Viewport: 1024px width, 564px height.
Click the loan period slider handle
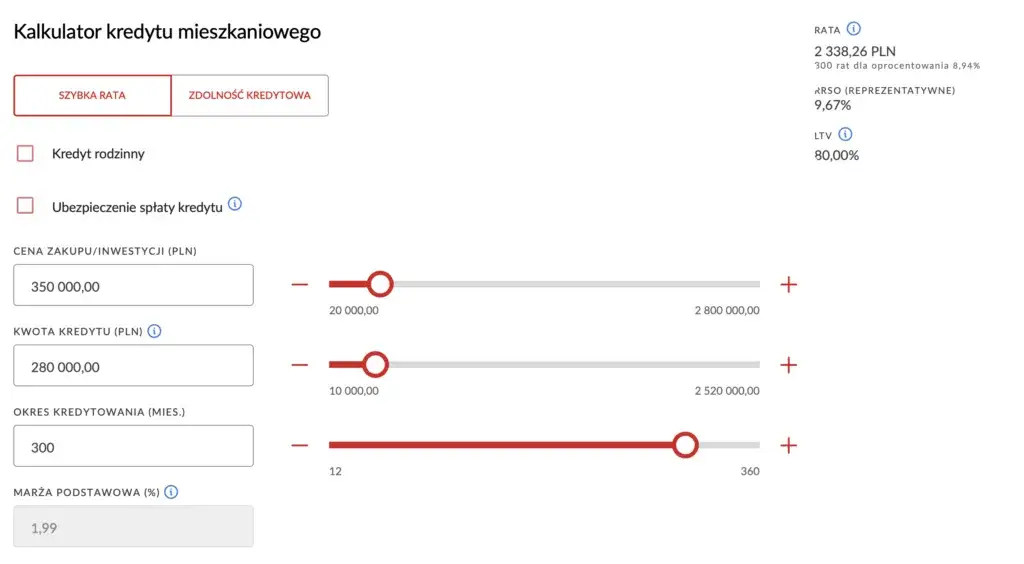click(x=685, y=445)
